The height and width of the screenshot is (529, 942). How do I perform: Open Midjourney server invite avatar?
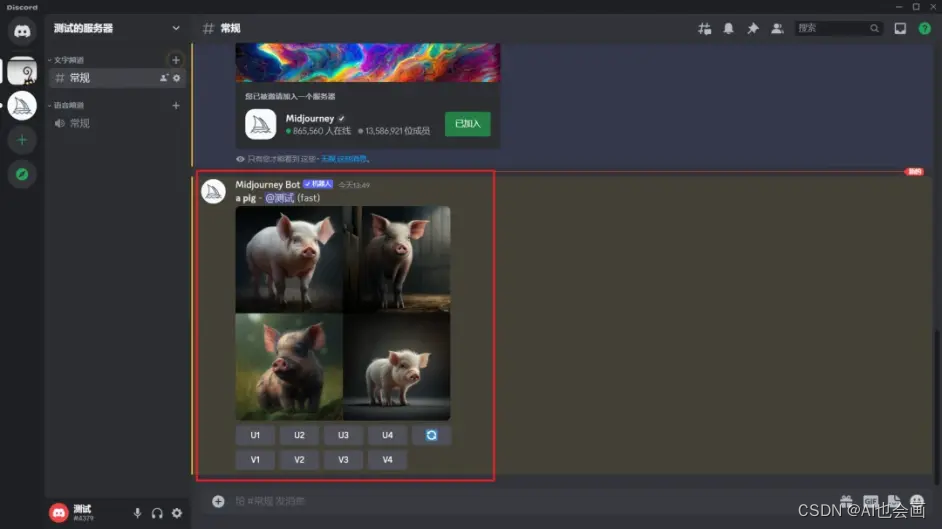(260, 124)
